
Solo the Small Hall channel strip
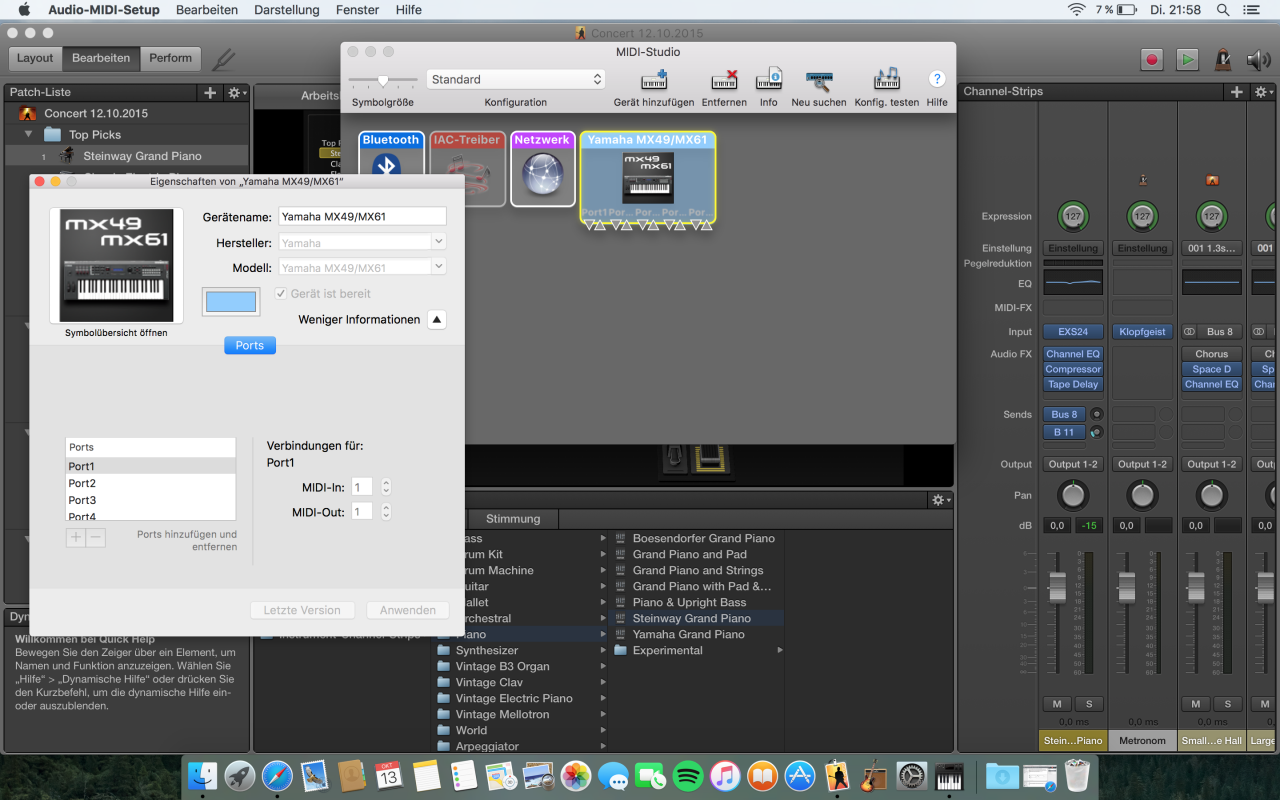click(1227, 704)
